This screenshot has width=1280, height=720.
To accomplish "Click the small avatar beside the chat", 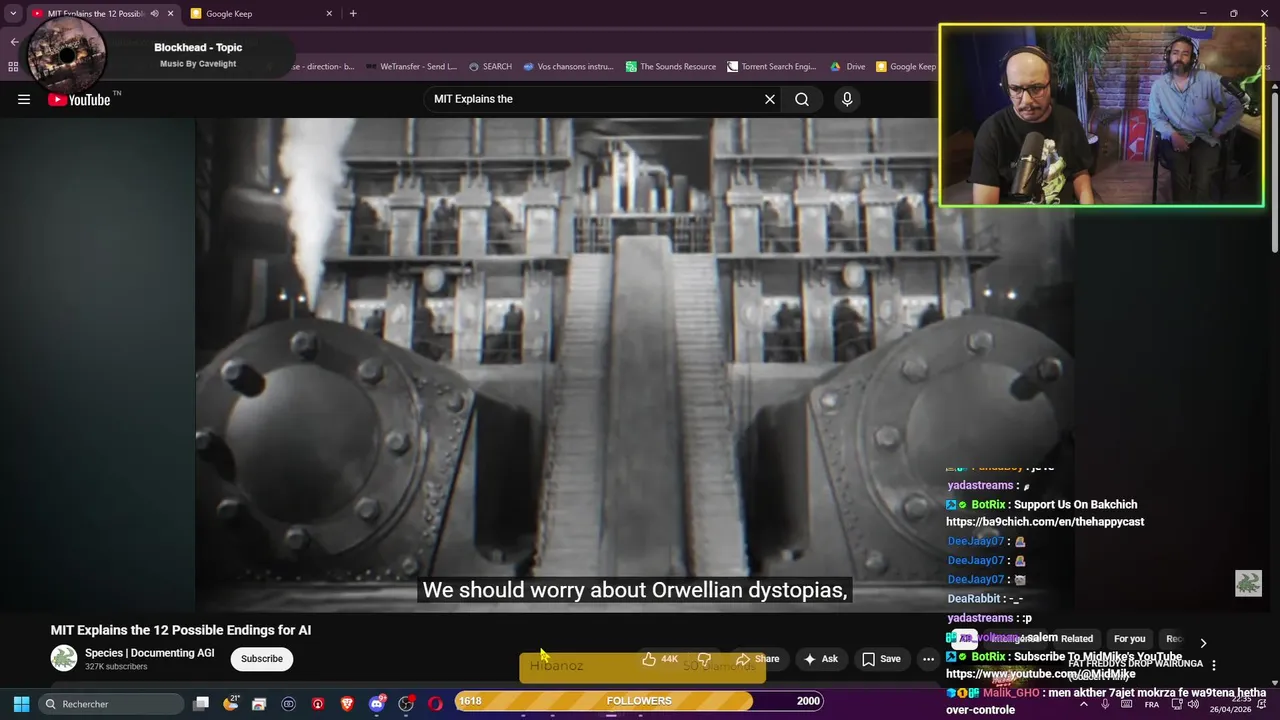I will pyautogui.click(x=1248, y=583).
